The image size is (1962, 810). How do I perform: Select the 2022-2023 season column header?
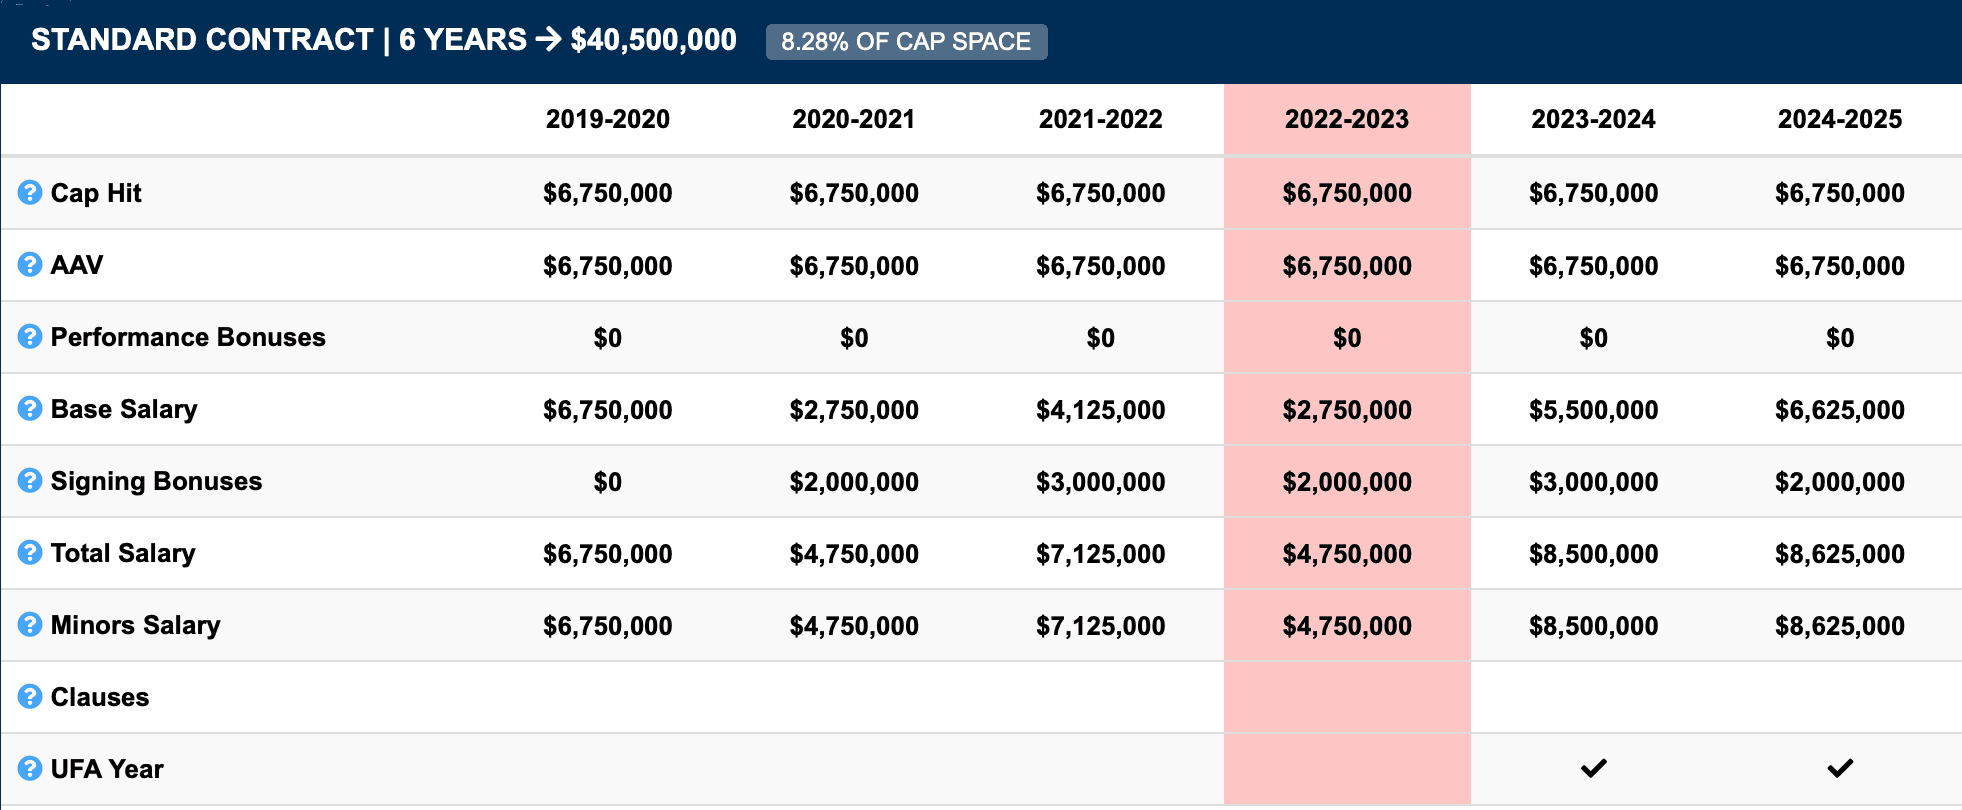1346,119
